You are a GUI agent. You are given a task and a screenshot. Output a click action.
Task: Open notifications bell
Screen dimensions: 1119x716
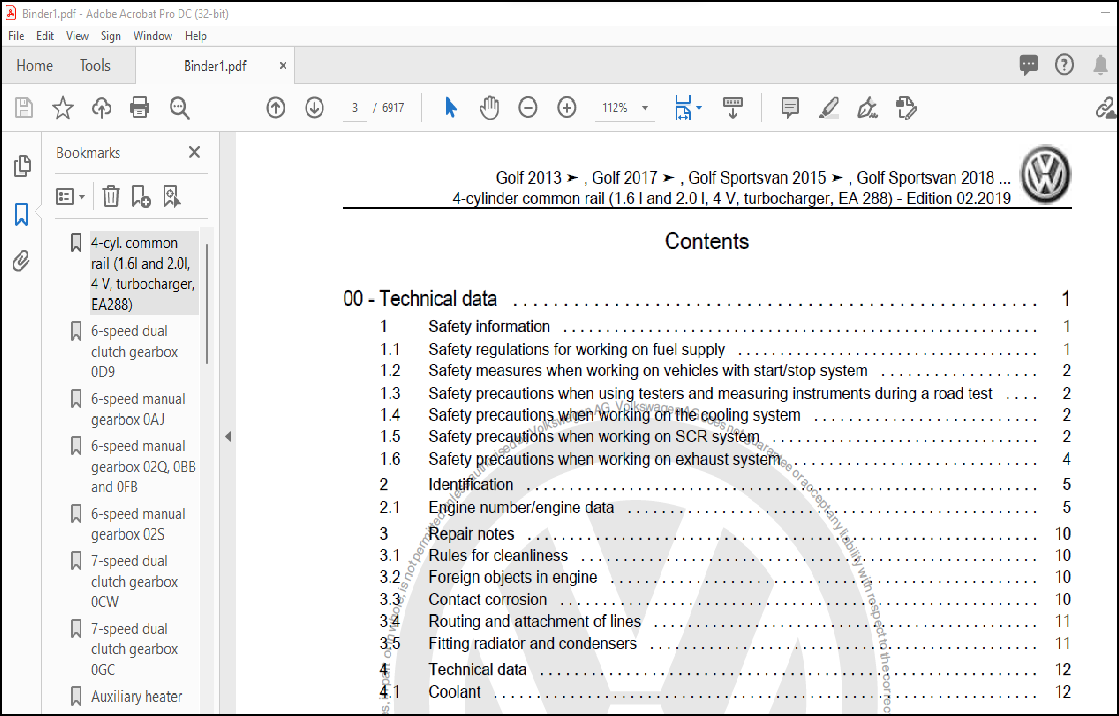(1100, 65)
